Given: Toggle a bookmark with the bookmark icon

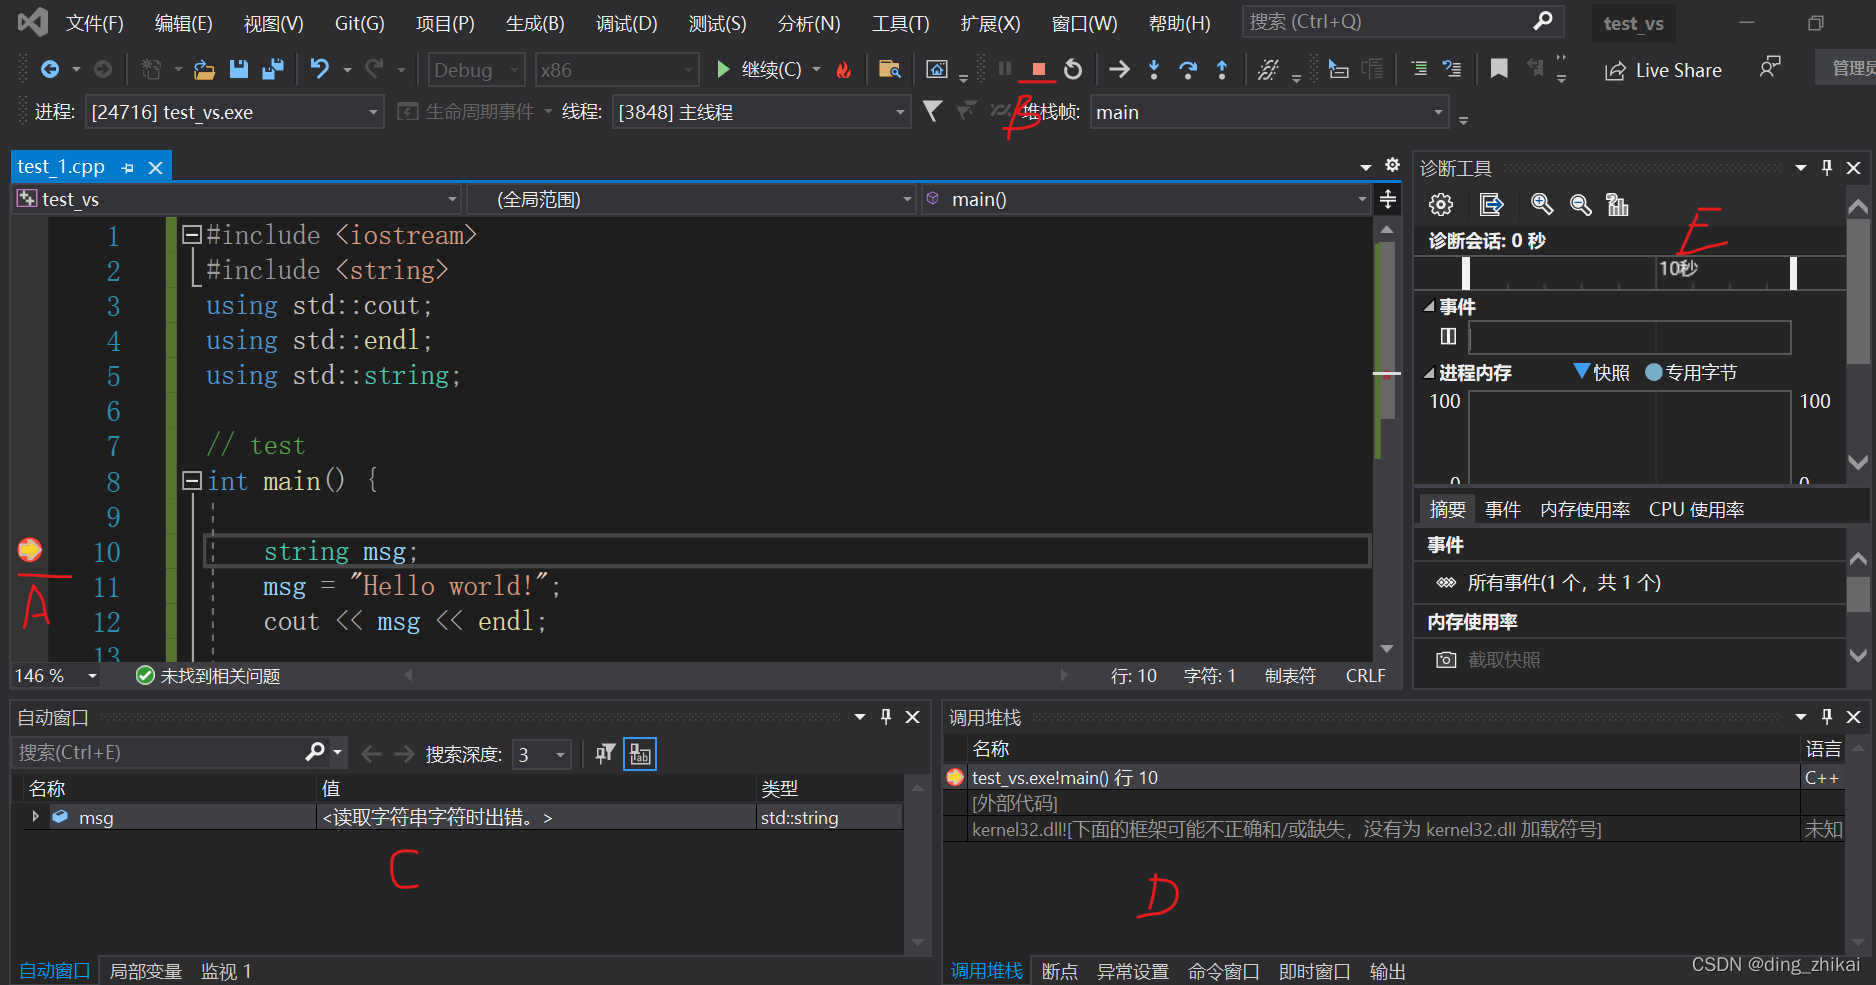Looking at the screenshot, I should (x=1499, y=69).
